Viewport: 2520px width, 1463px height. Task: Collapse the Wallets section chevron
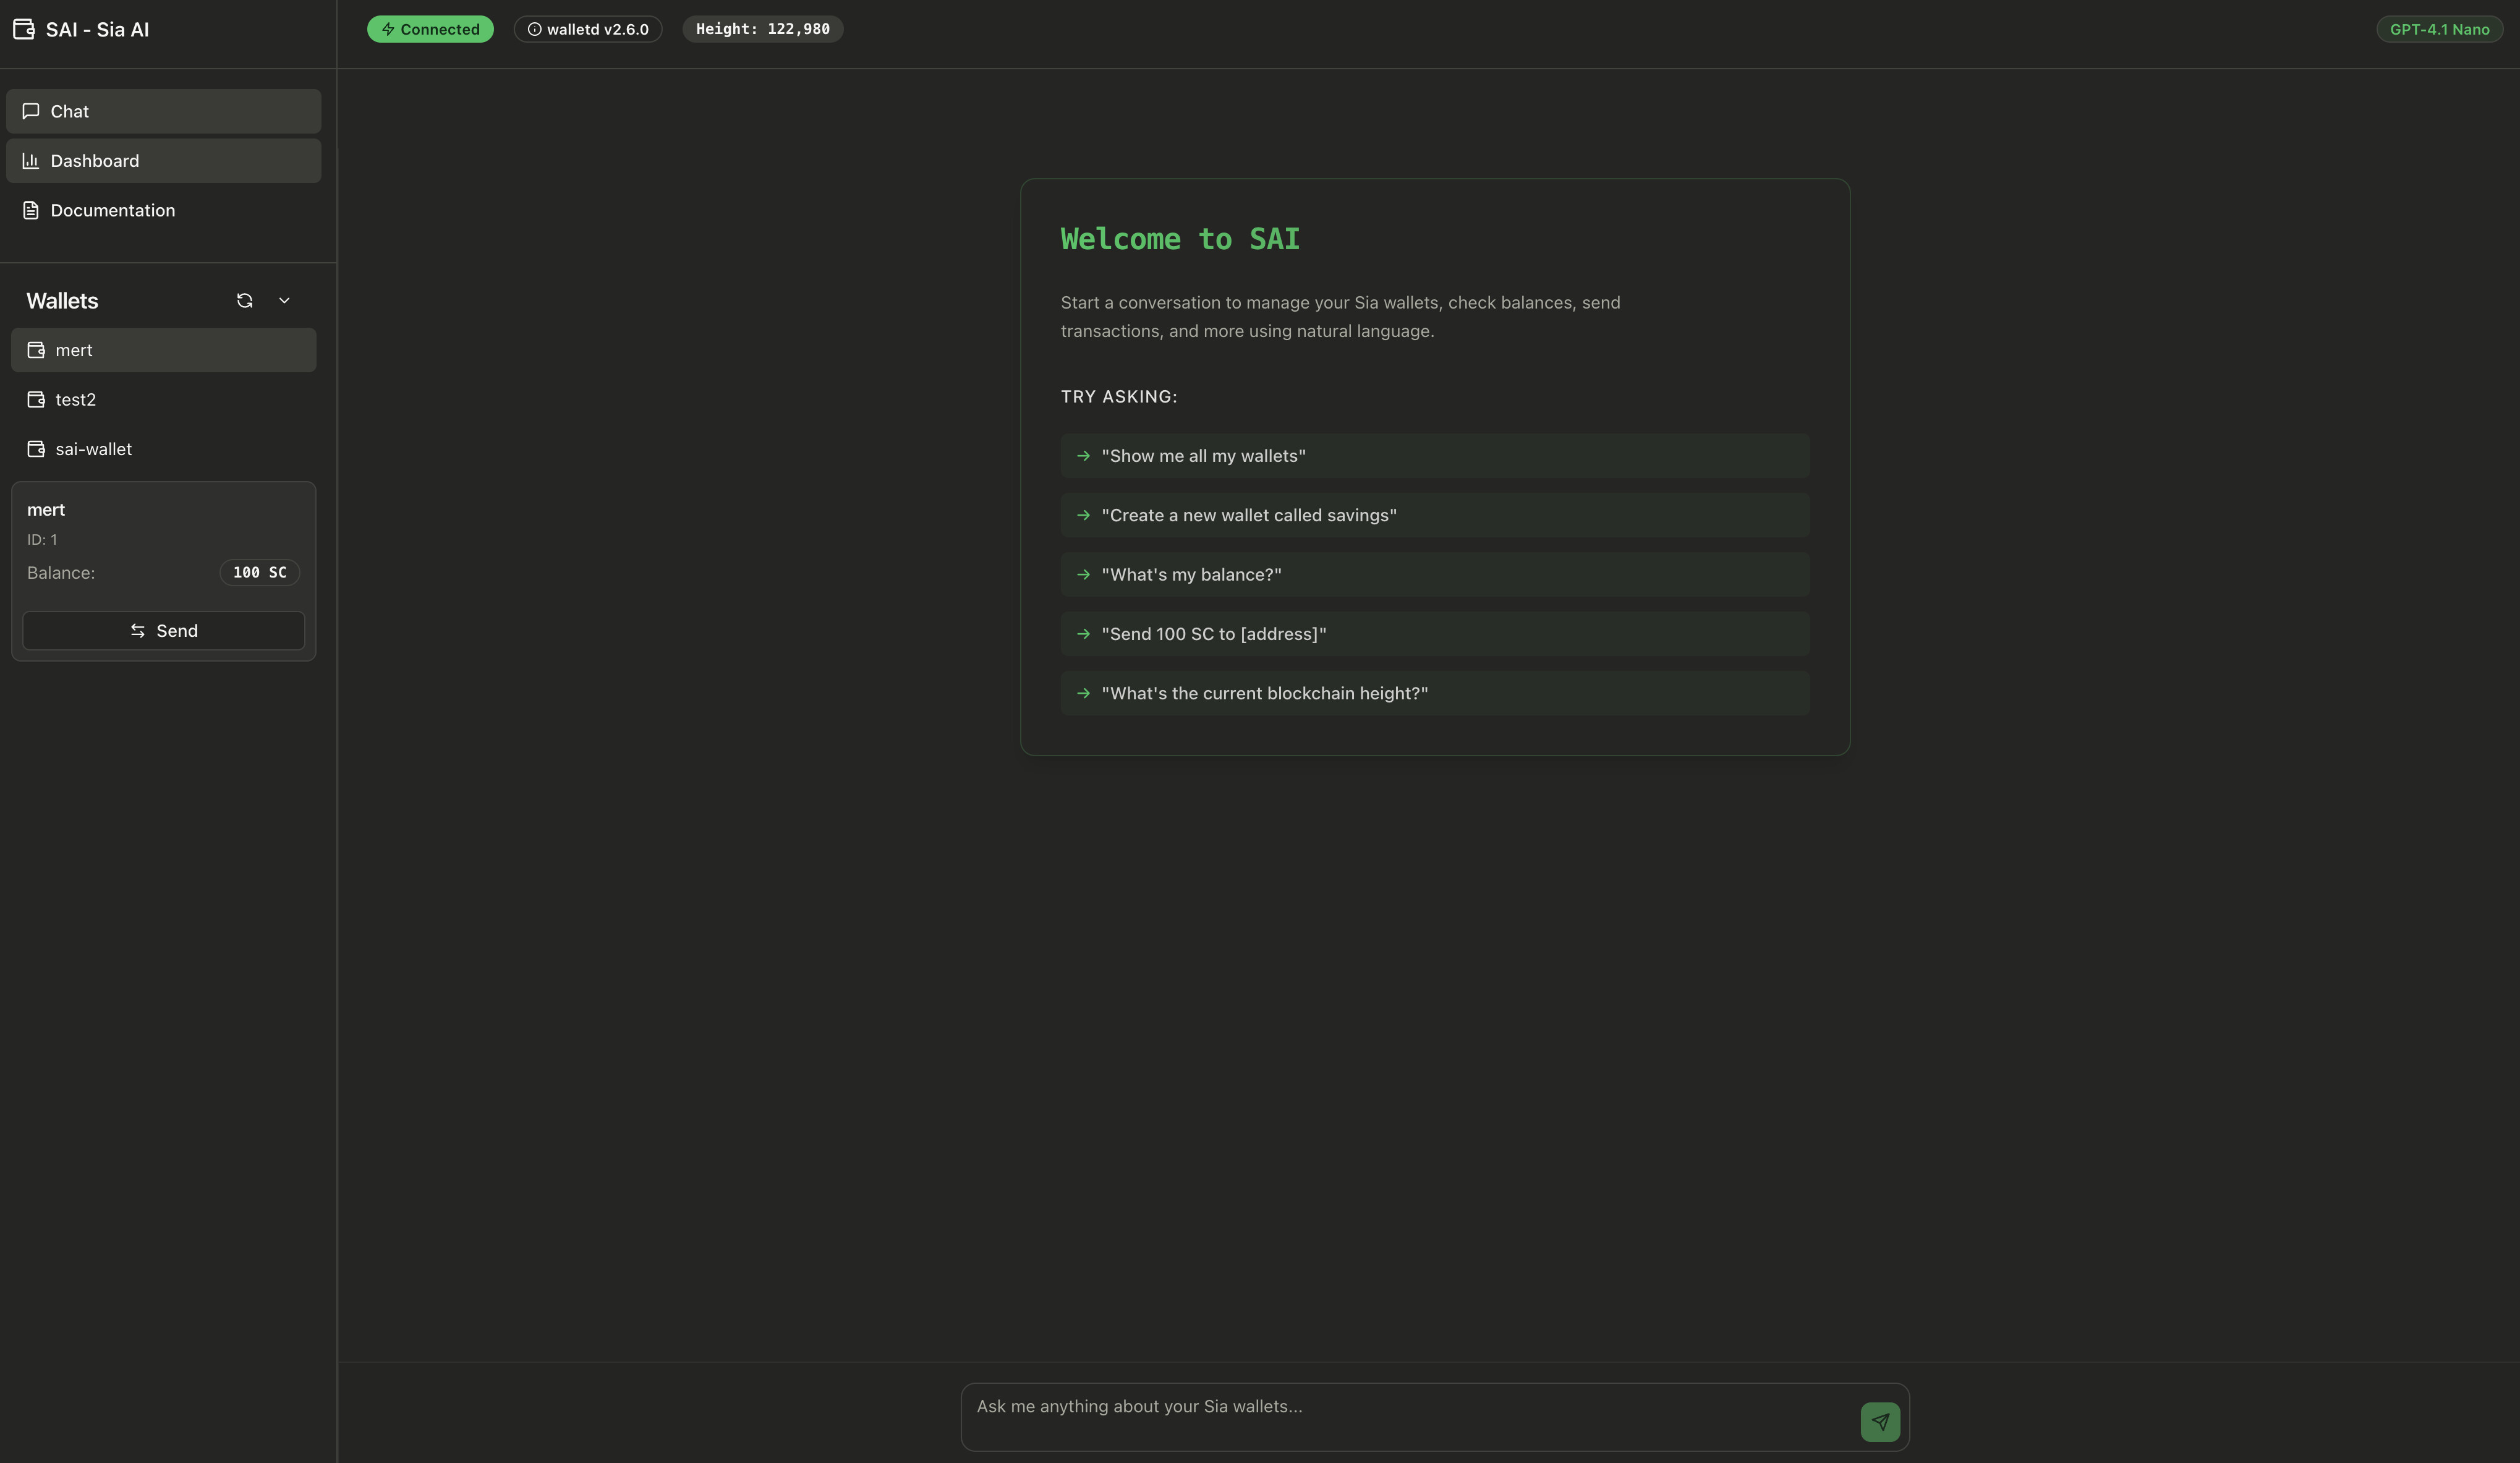(x=284, y=300)
